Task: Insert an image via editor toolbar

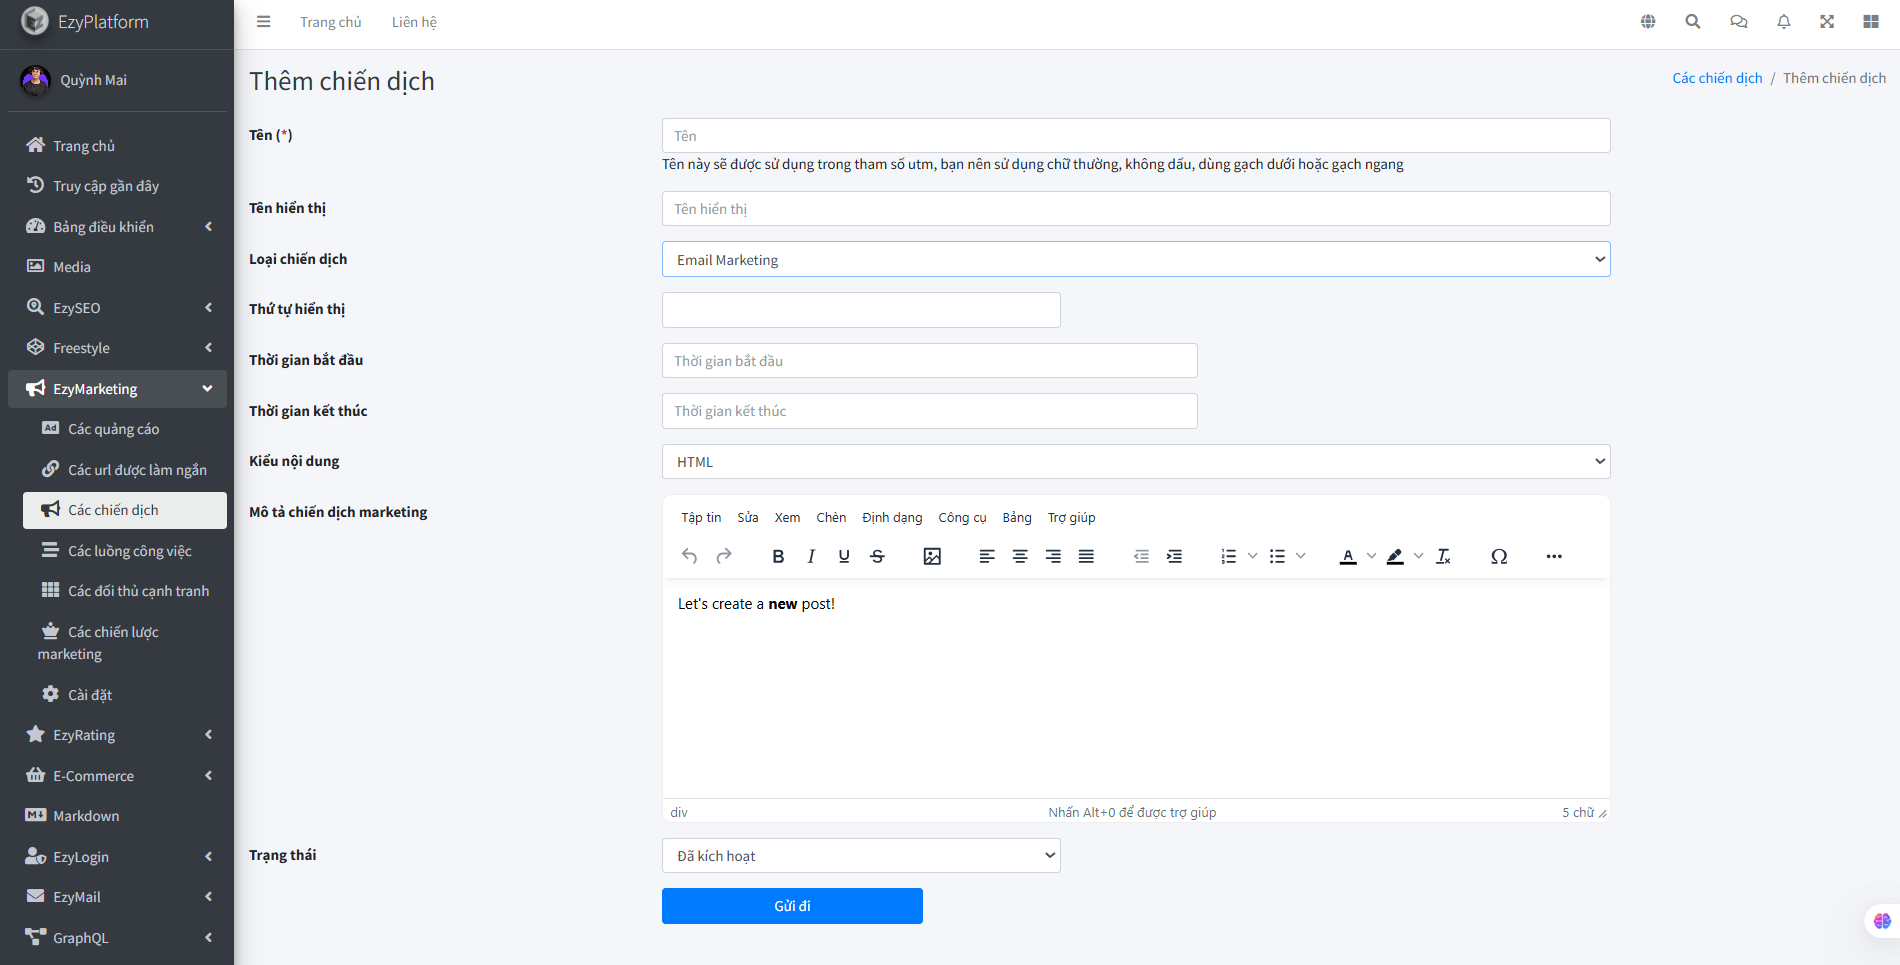Action: tap(932, 556)
